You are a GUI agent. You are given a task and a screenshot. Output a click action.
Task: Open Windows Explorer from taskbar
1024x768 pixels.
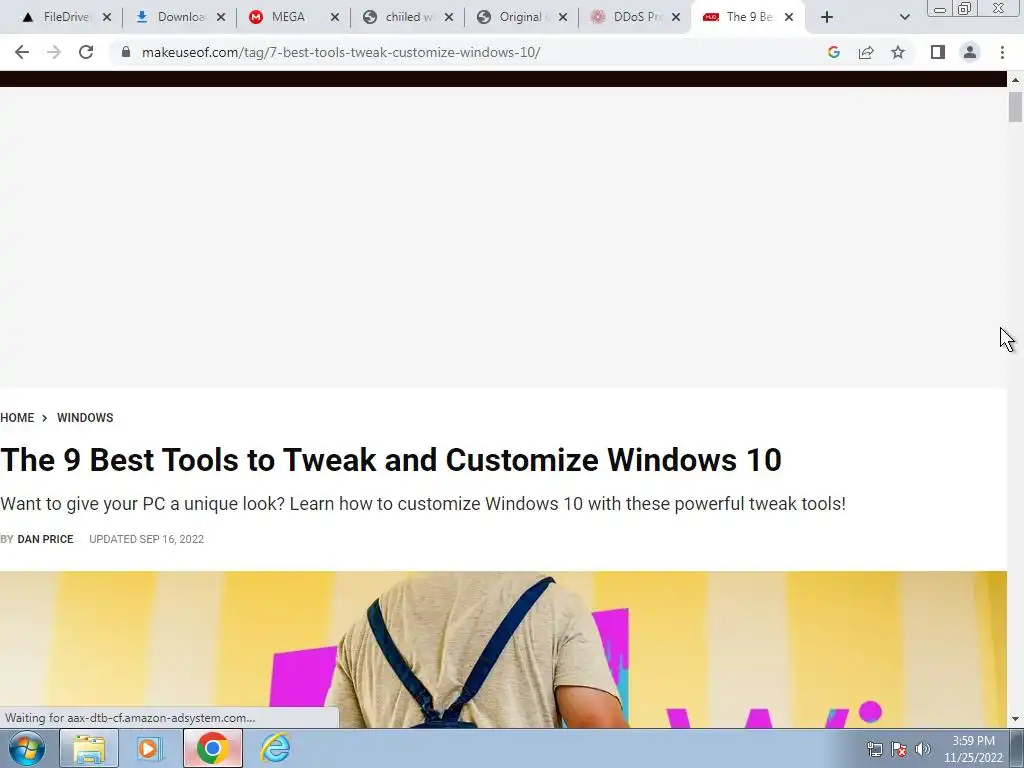(x=89, y=748)
